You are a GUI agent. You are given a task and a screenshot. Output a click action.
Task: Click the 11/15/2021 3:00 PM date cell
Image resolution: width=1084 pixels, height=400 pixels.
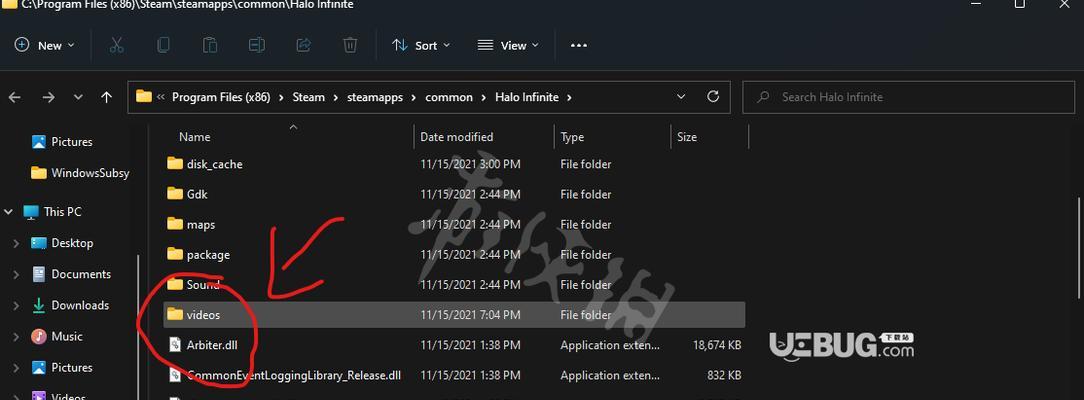pyautogui.click(x=470, y=164)
